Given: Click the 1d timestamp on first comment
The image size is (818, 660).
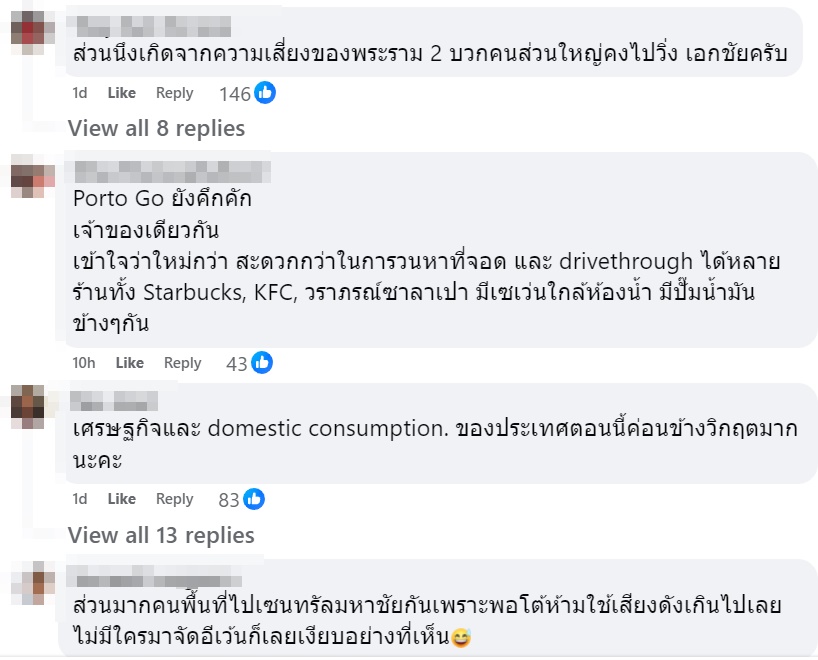Looking at the screenshot, I should point(80,93).
